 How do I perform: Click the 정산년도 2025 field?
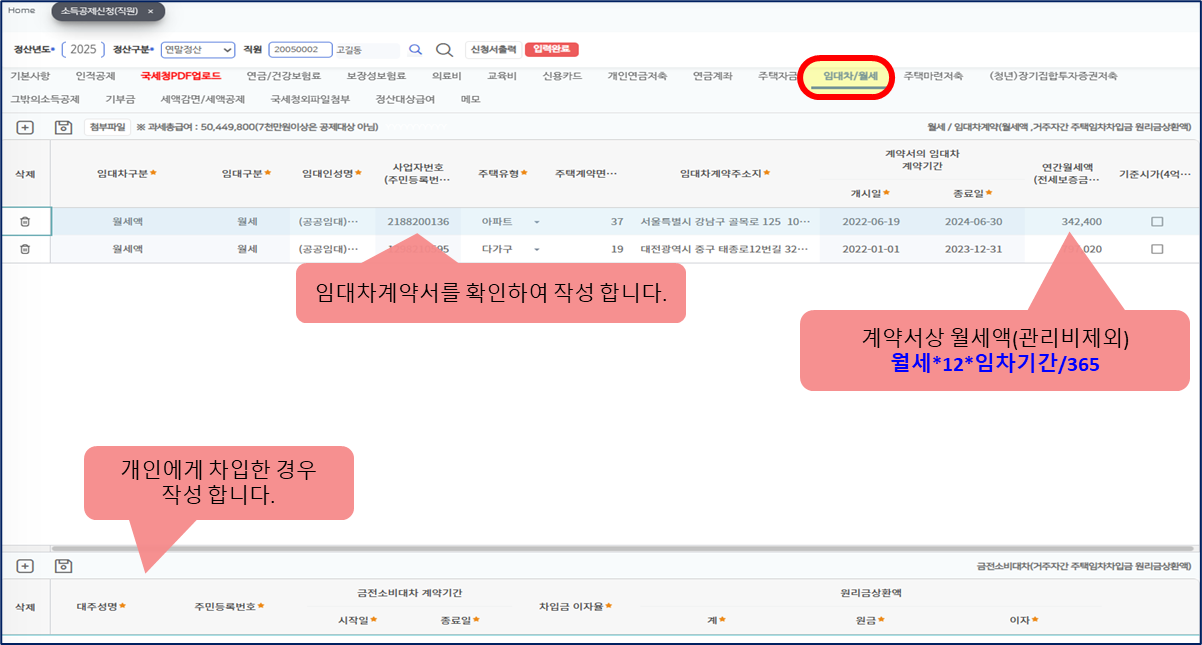[x=82, y=49]
